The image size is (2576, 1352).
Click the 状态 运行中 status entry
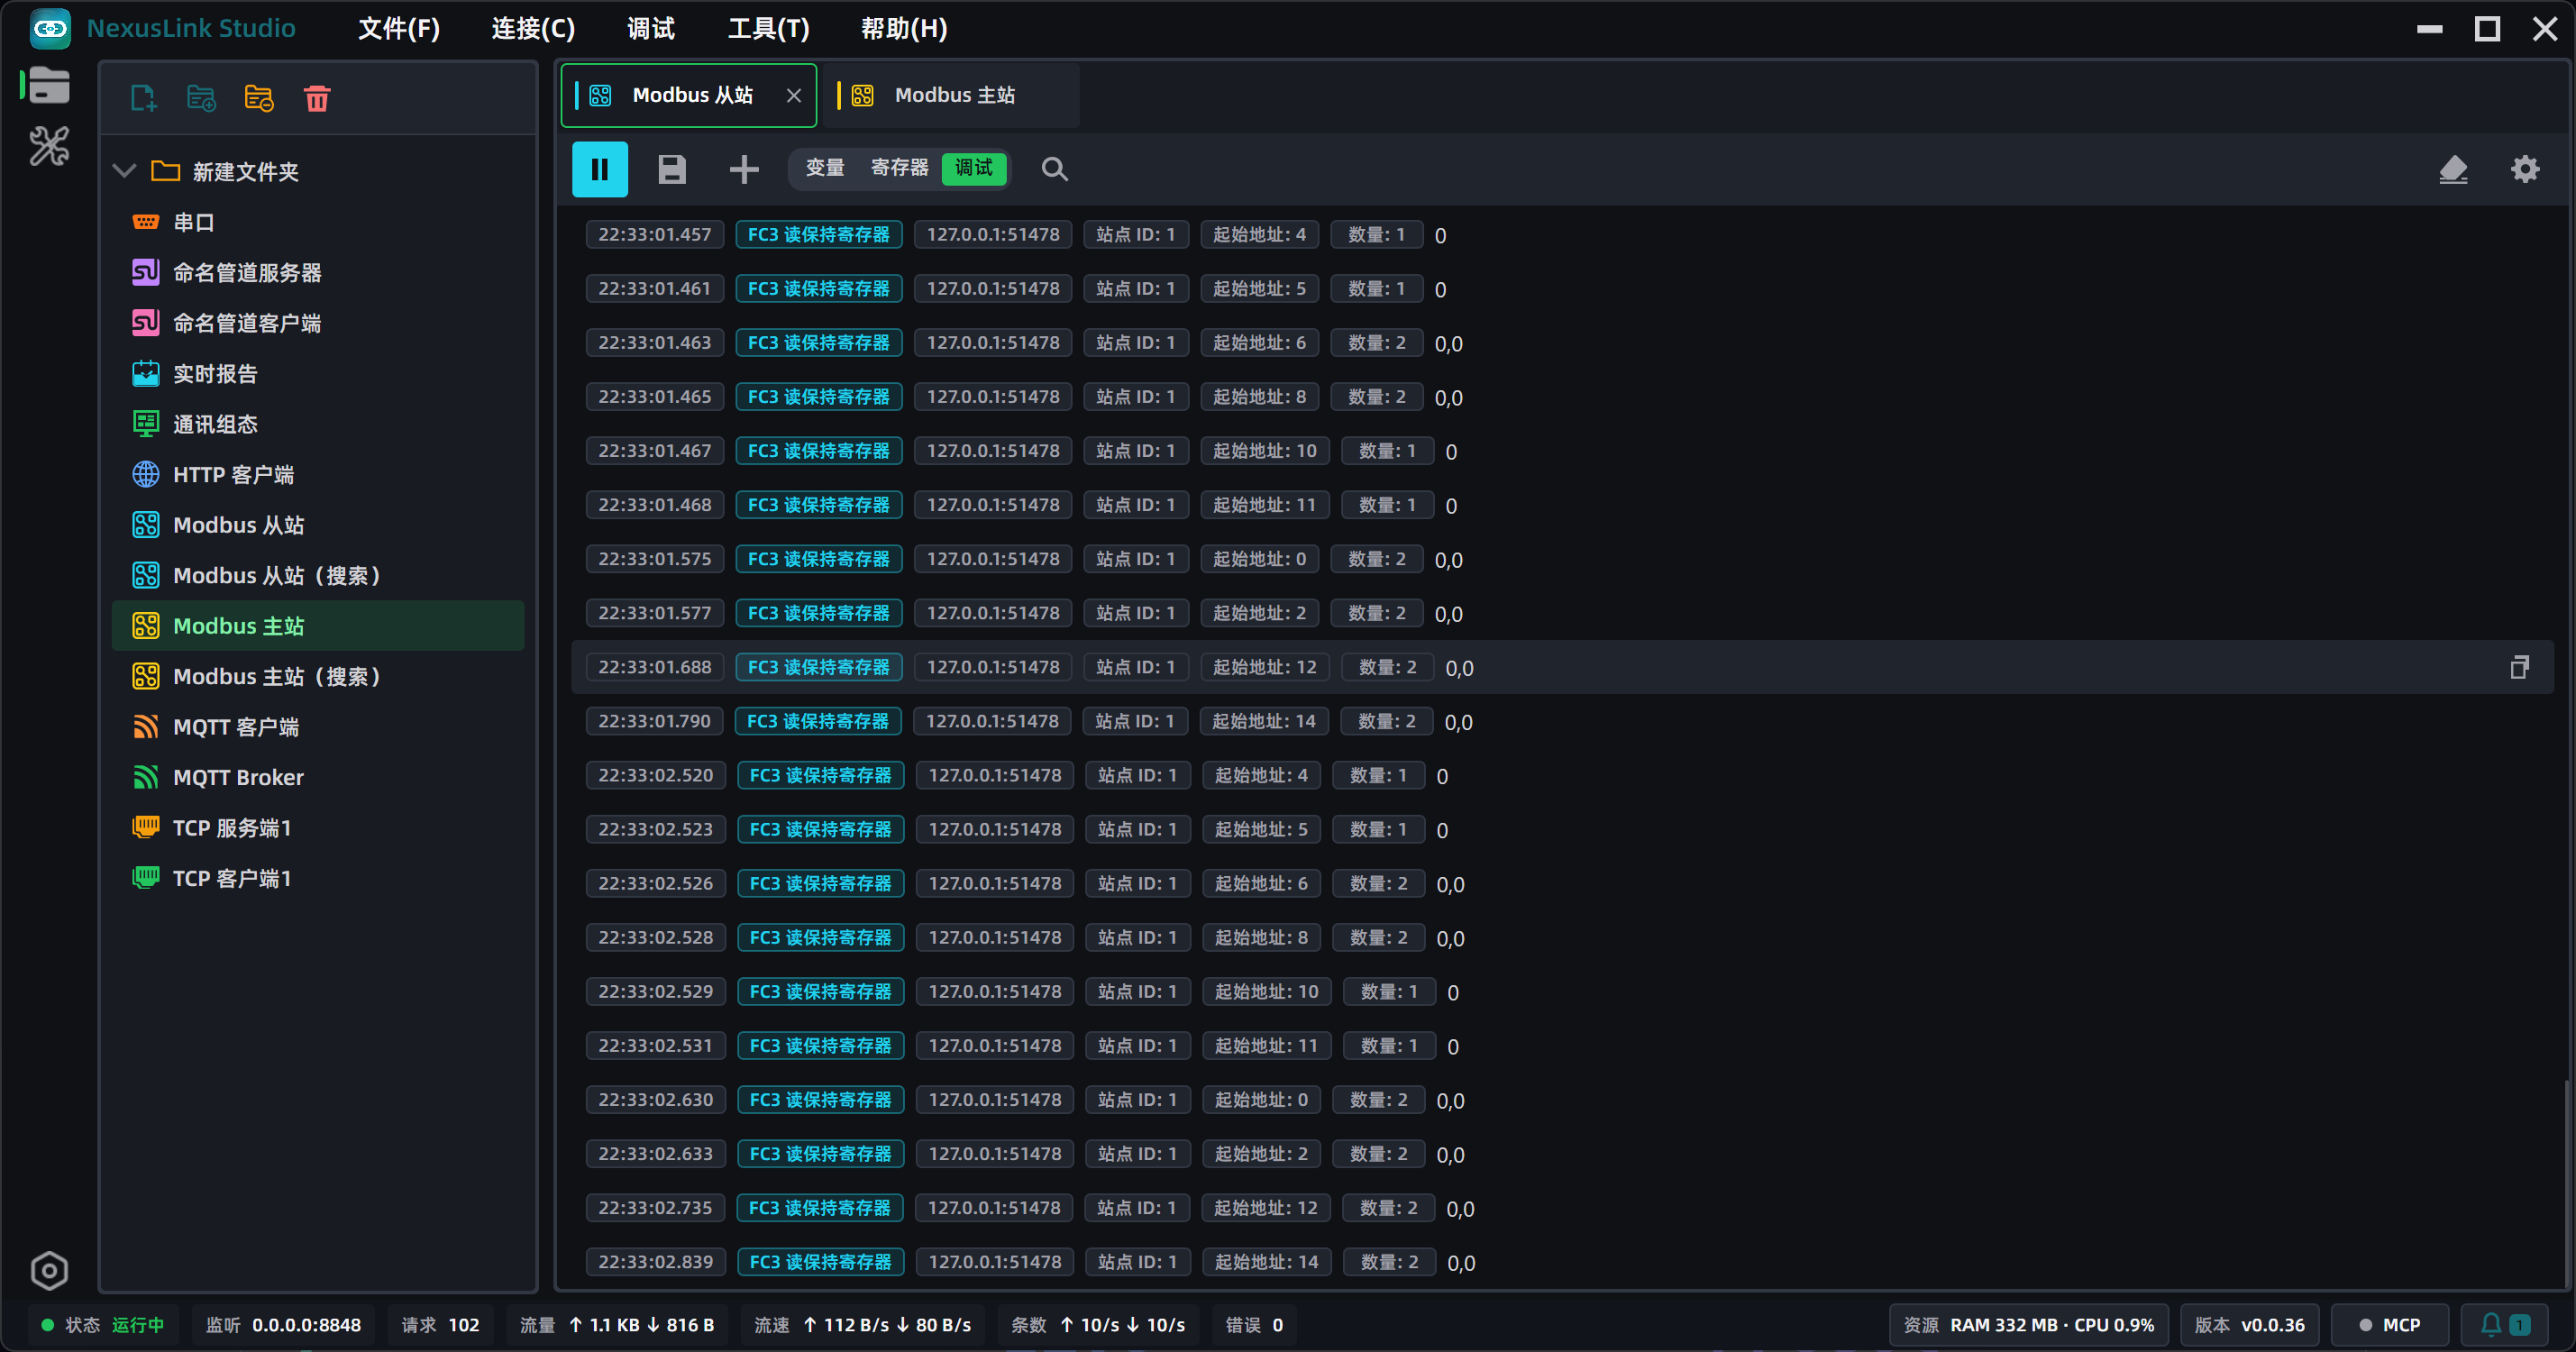[102, 1324]
